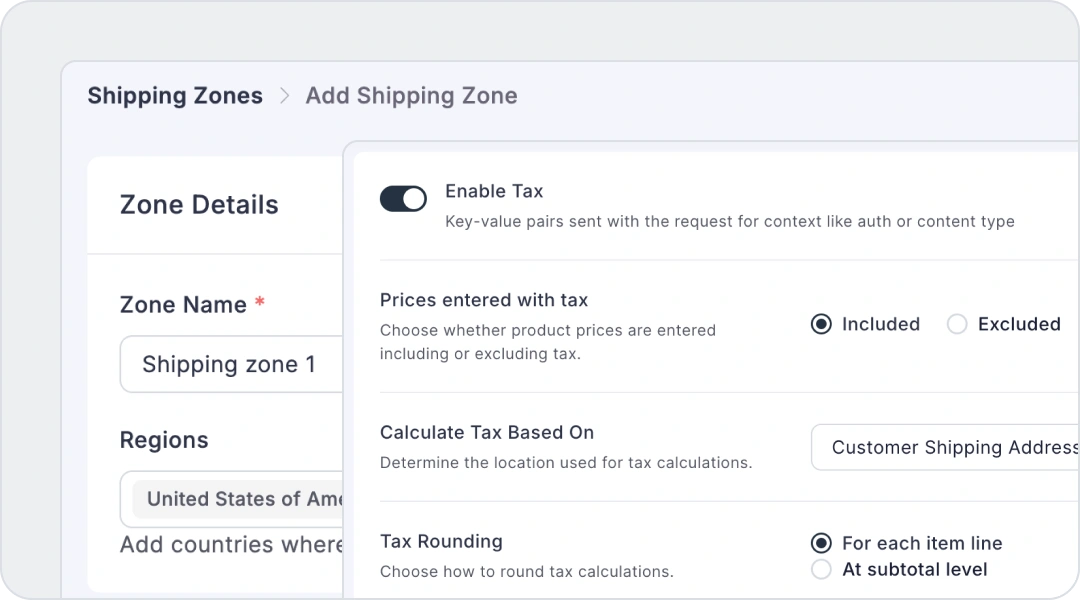Screen dimensions: 1080x600
Task: Open the Zone Details section
Action: (199, 204)
